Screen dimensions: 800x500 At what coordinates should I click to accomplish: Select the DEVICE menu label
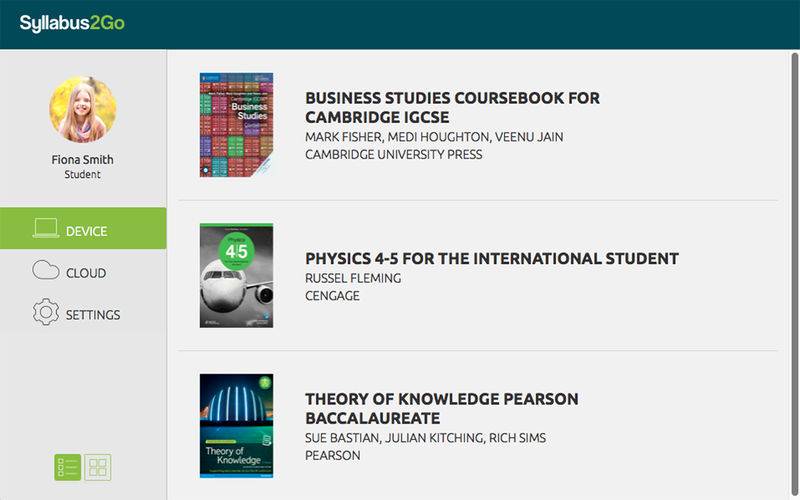pos(87,231)
